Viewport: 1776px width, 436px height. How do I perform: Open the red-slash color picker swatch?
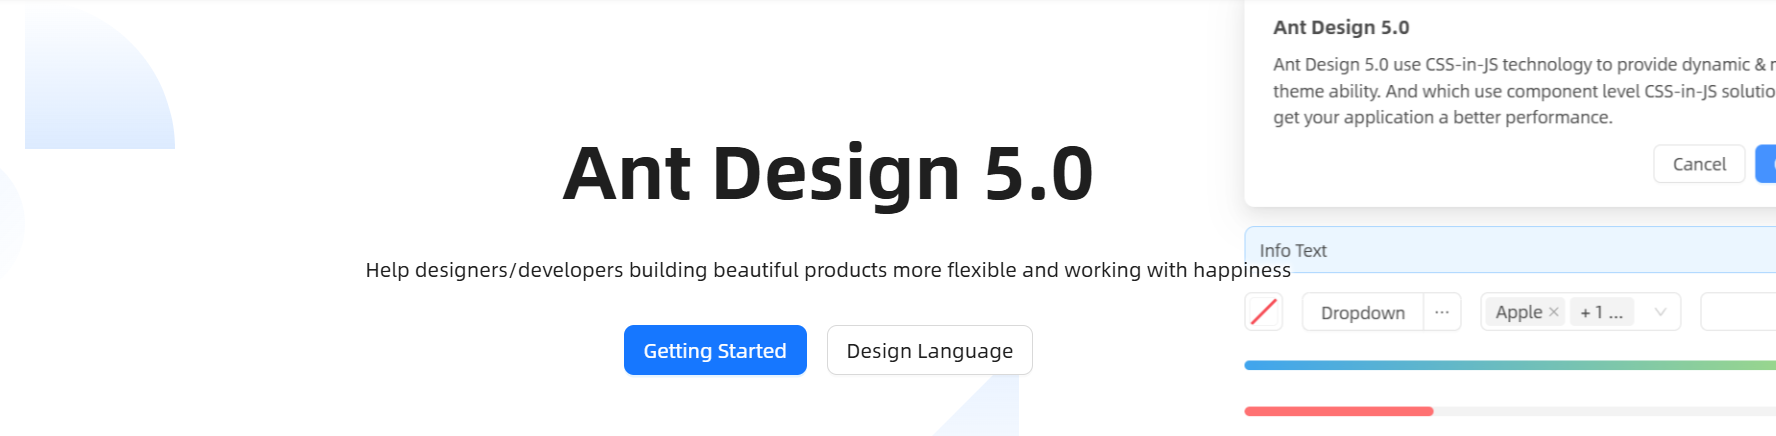(x=1264, y=312)
